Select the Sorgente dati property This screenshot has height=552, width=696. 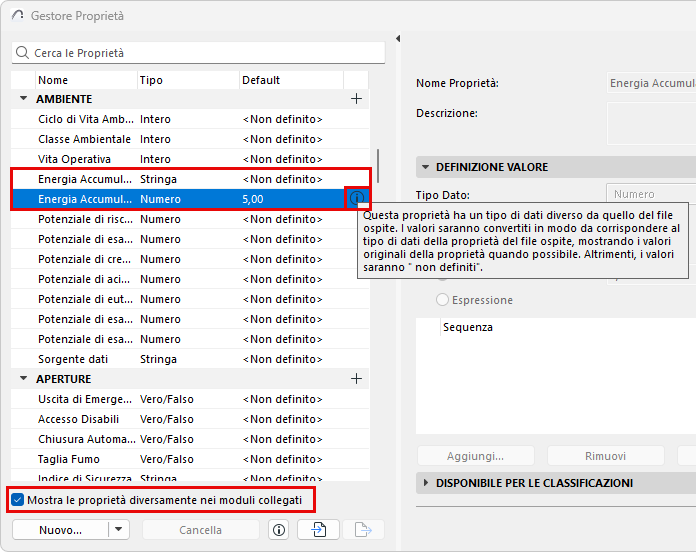coord(190,359)
